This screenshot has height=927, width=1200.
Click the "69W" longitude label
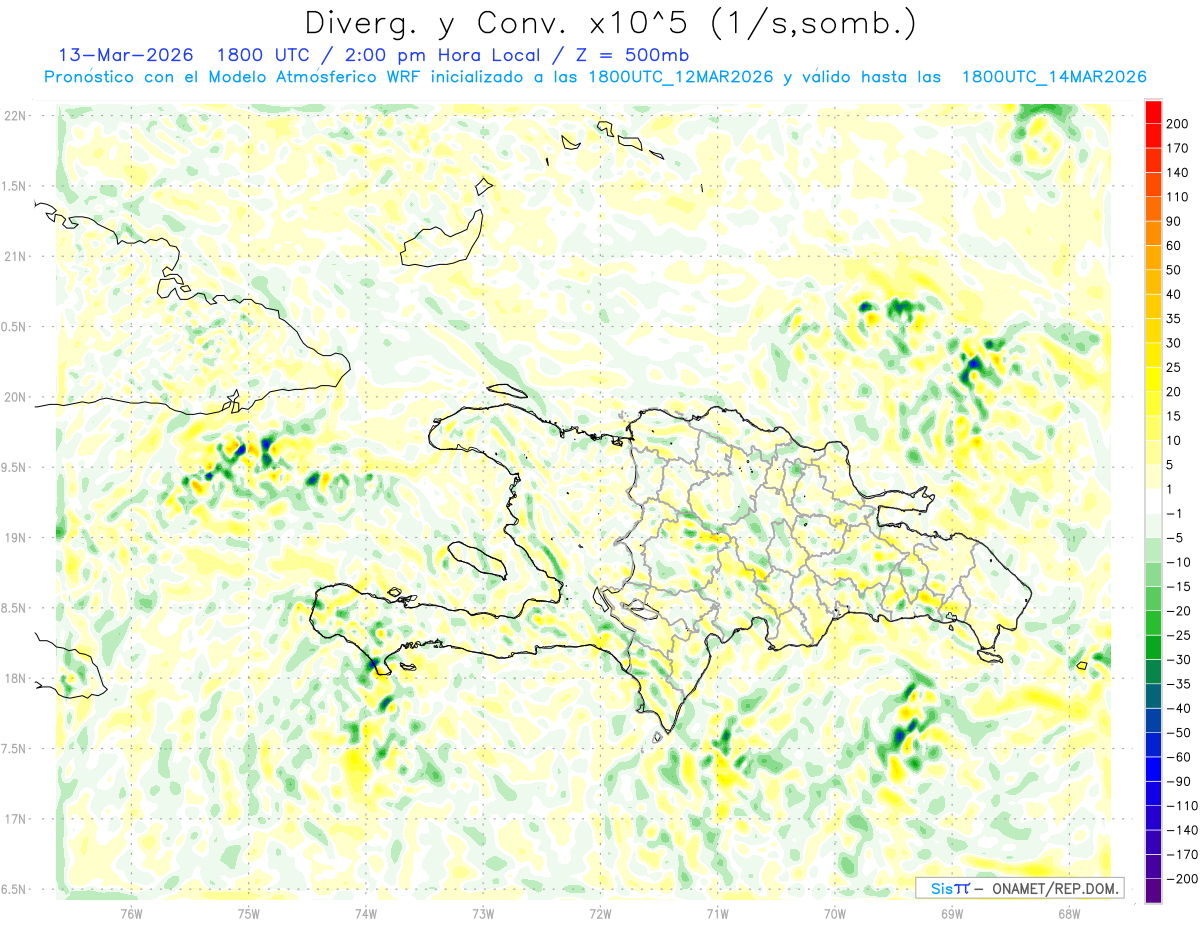tap(952, 914)
